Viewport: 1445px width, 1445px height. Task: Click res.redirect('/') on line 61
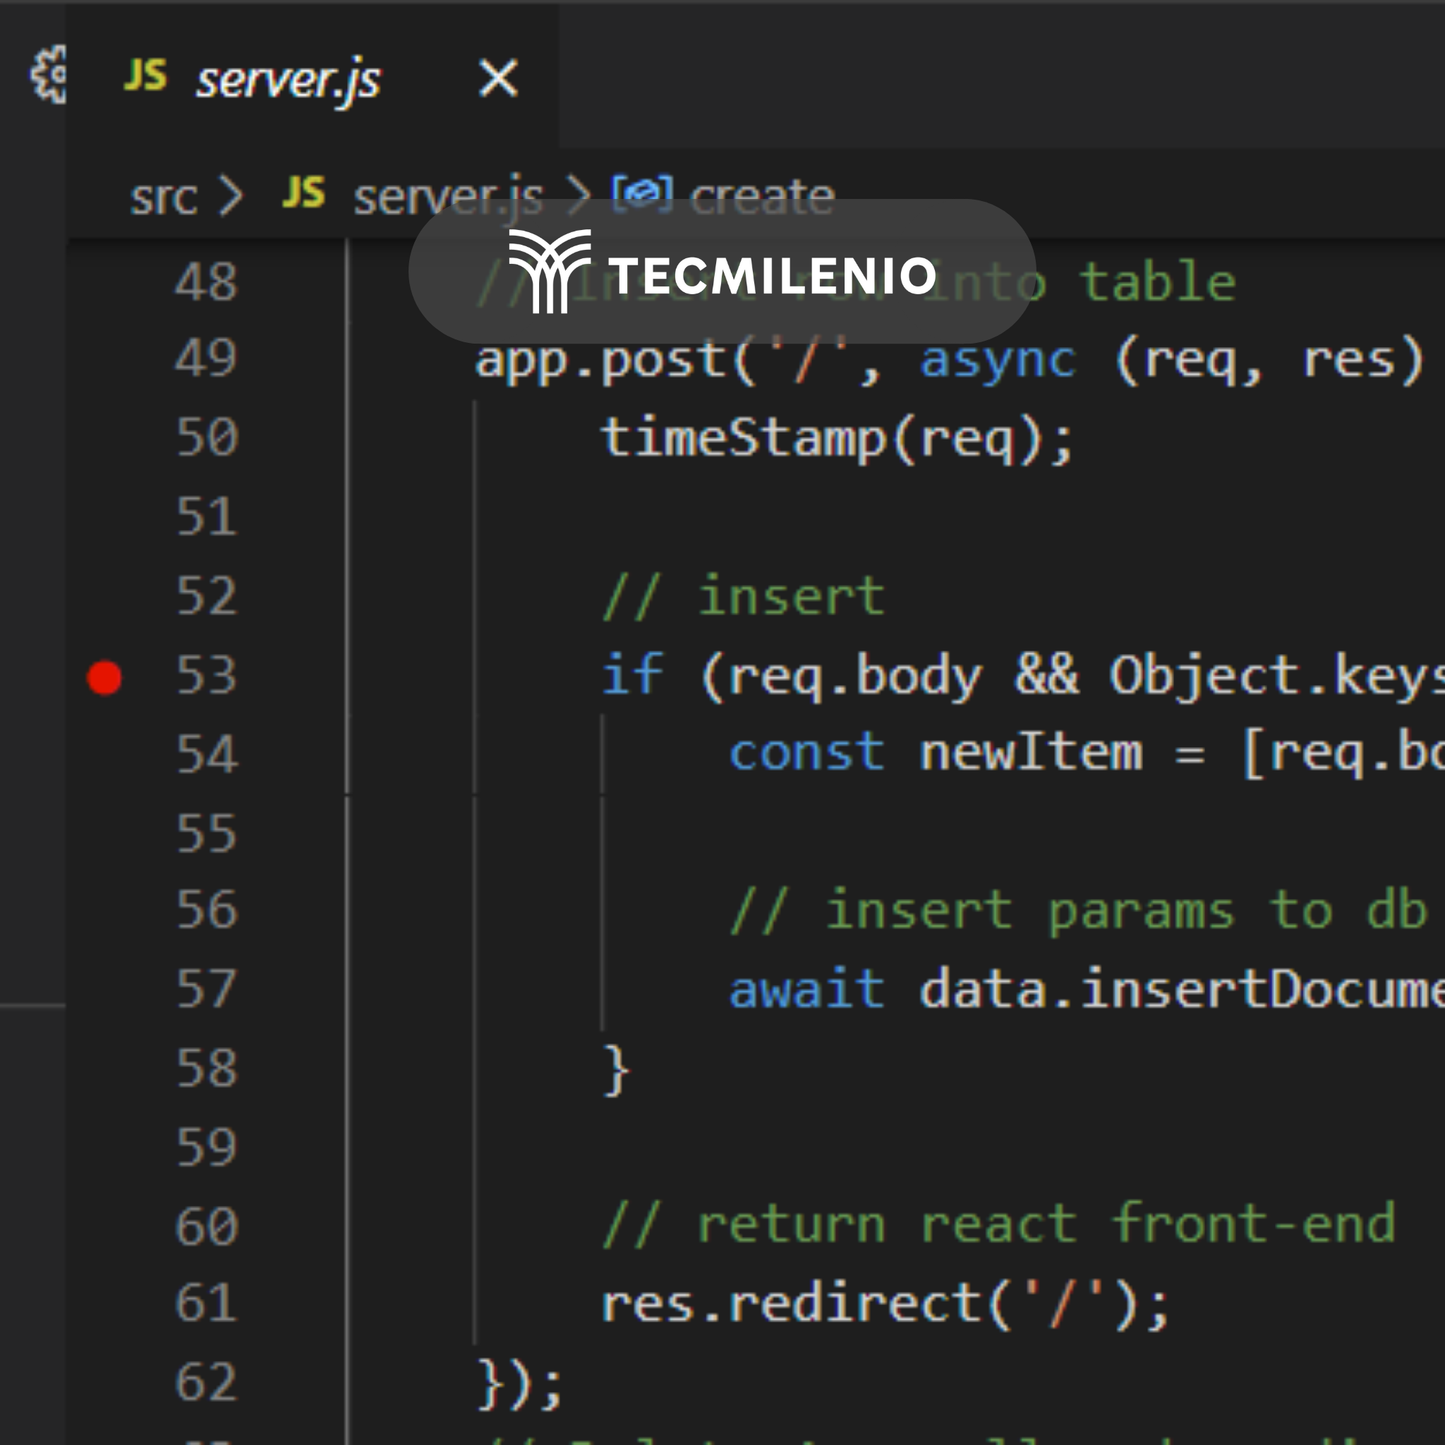[x=885, y=1305]
